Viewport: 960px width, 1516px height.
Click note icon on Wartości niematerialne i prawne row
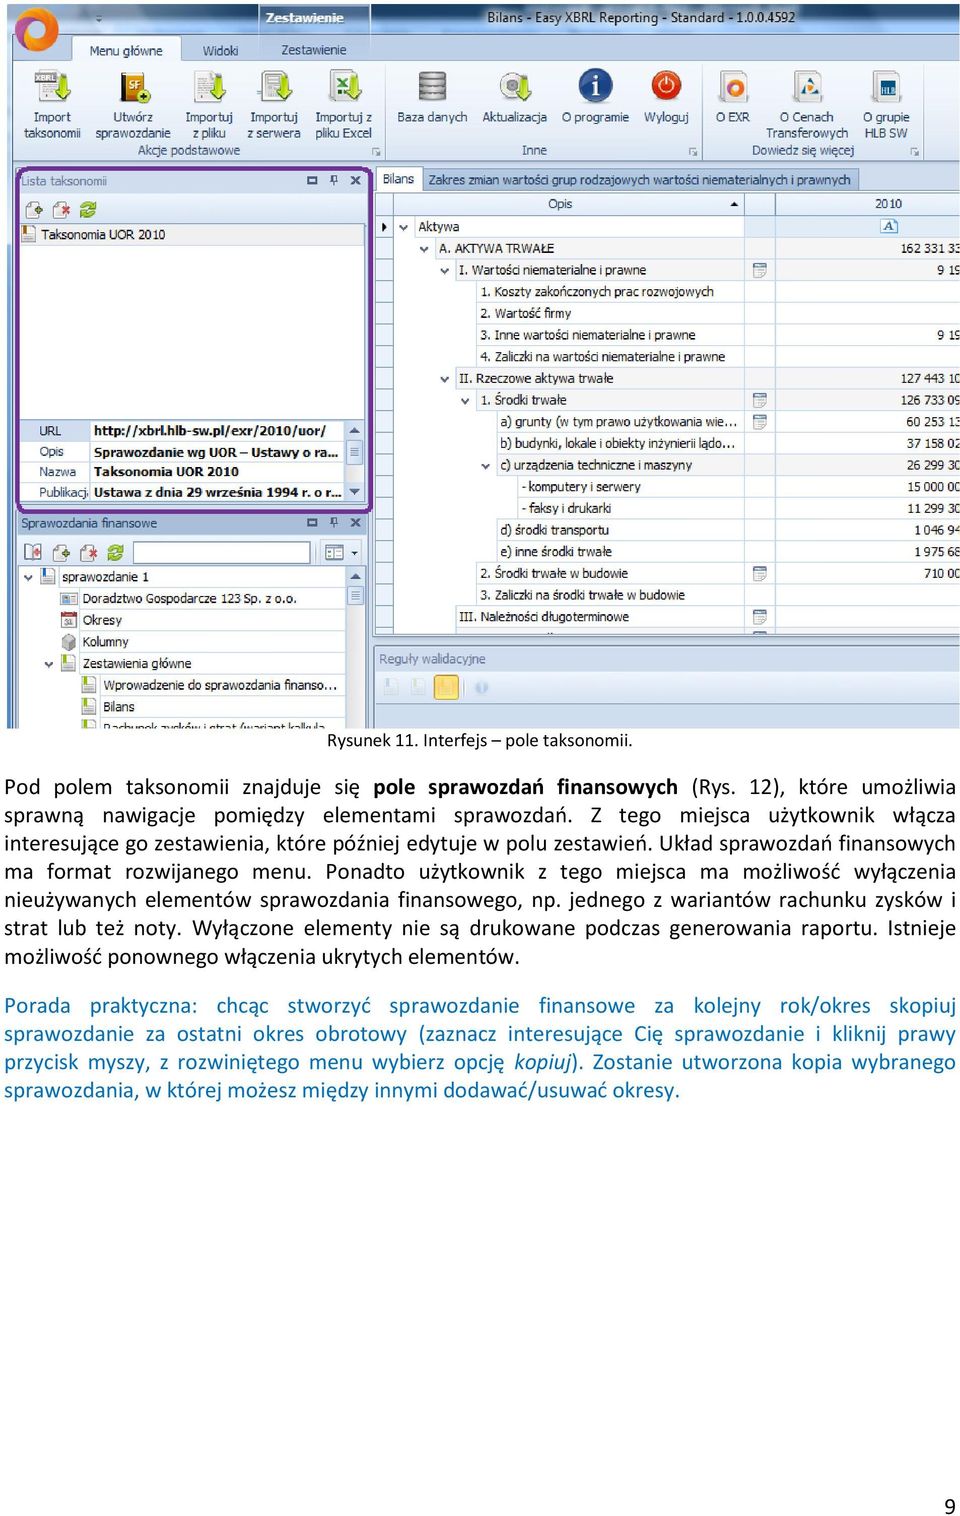click(x=759, y=270)
